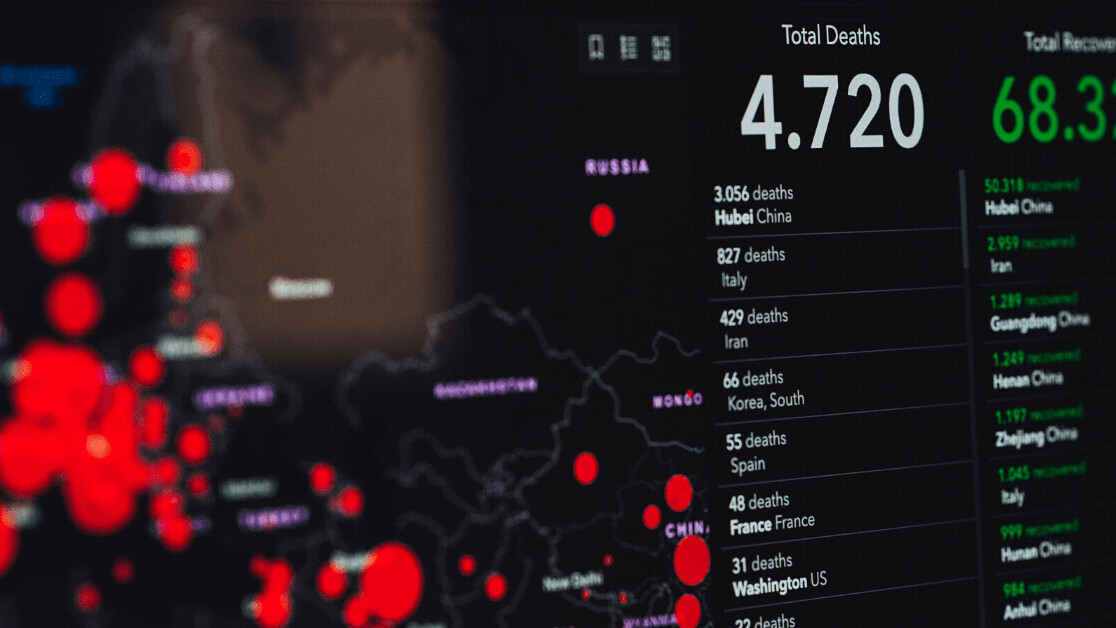This screenshot has width=1116, height=628.
Task: Open the bookmarks icon on the map toolbar
Action: coord(596,47)
